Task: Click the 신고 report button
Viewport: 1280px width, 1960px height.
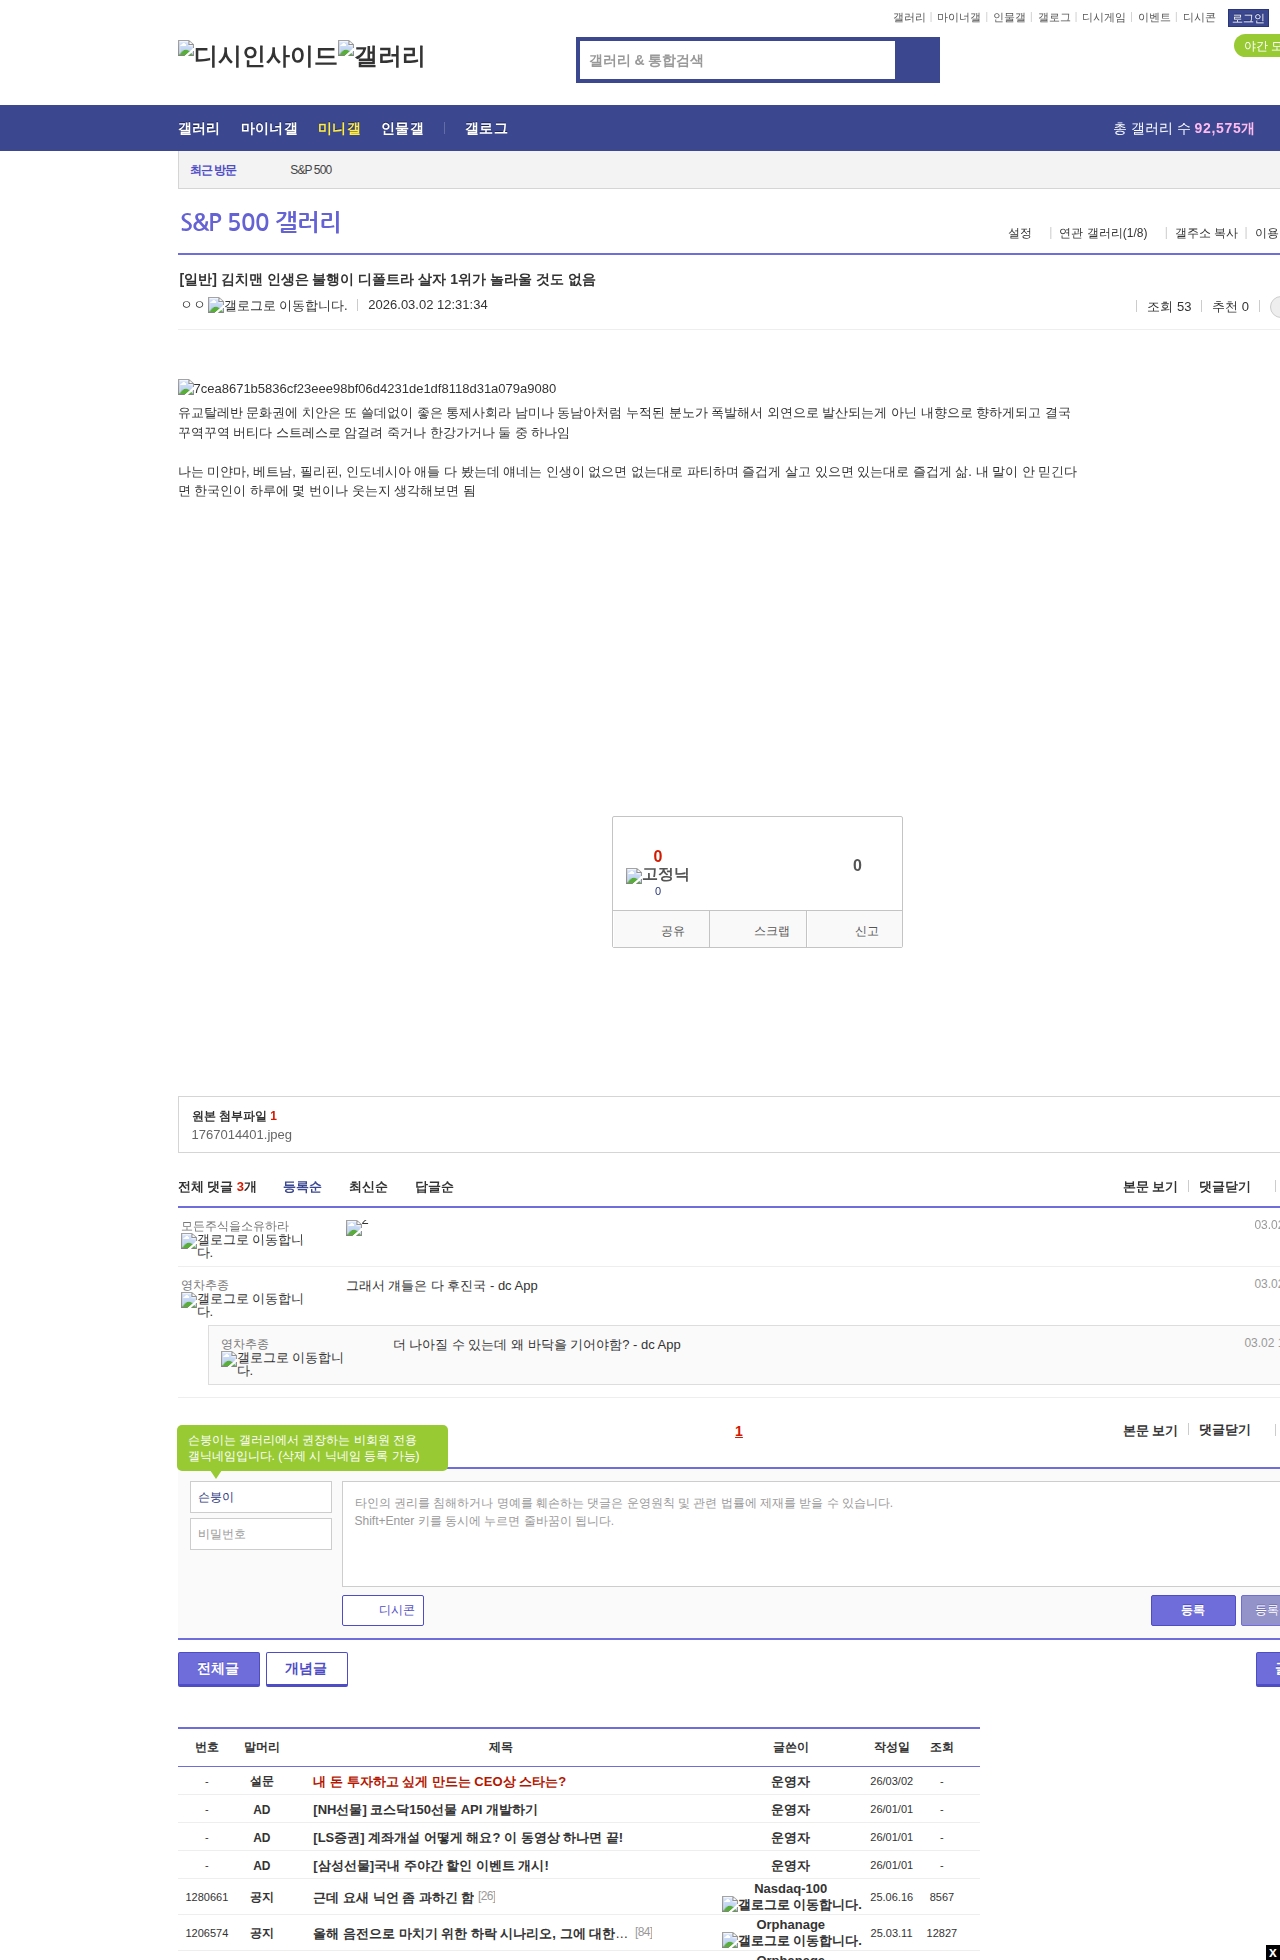Action: 866,931
